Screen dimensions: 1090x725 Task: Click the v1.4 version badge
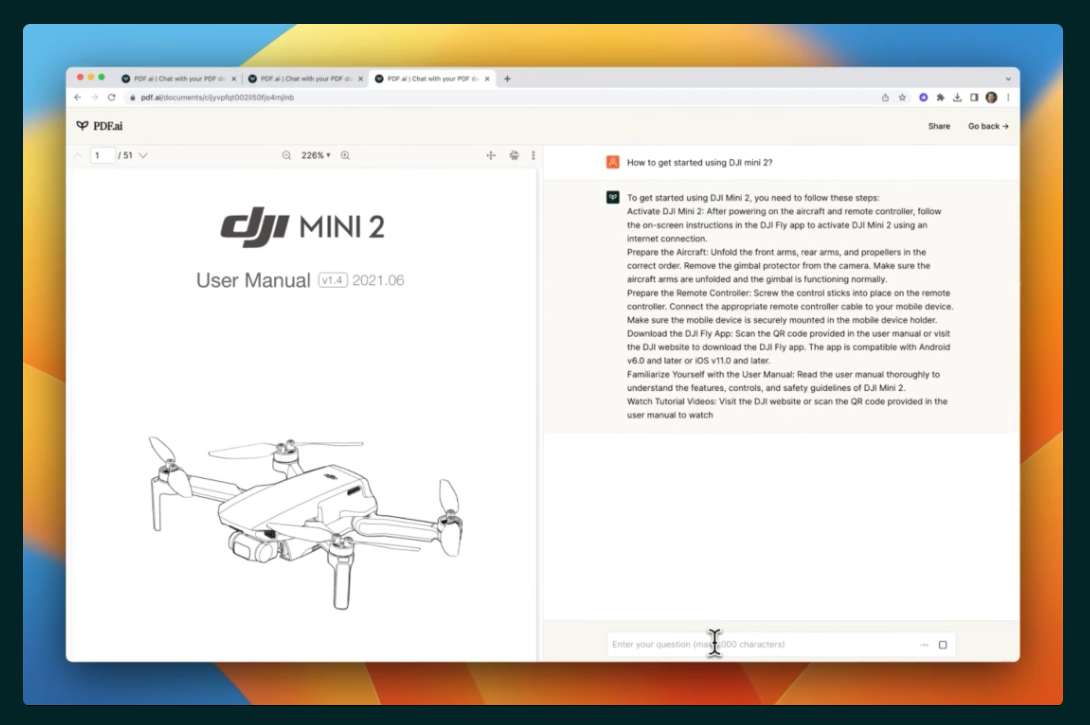tap(333, 280)
